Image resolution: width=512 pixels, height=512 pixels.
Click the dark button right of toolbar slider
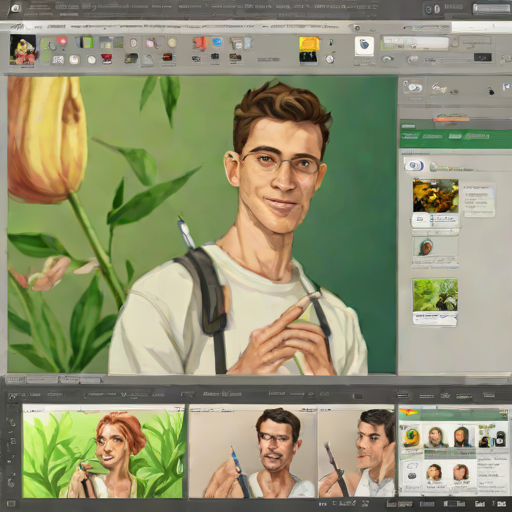(482, 57)
